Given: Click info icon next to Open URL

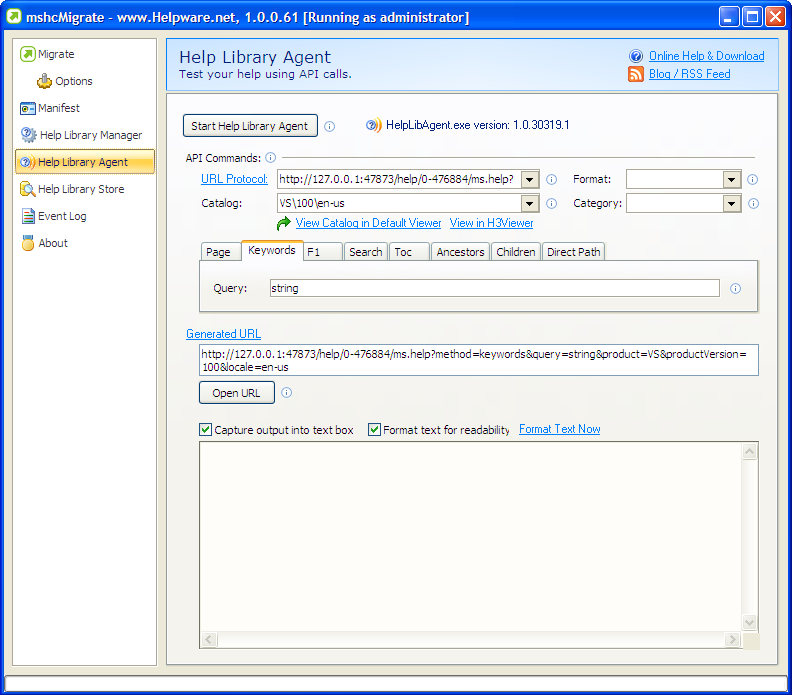Looking at the screenshot, I should point(286,392).
